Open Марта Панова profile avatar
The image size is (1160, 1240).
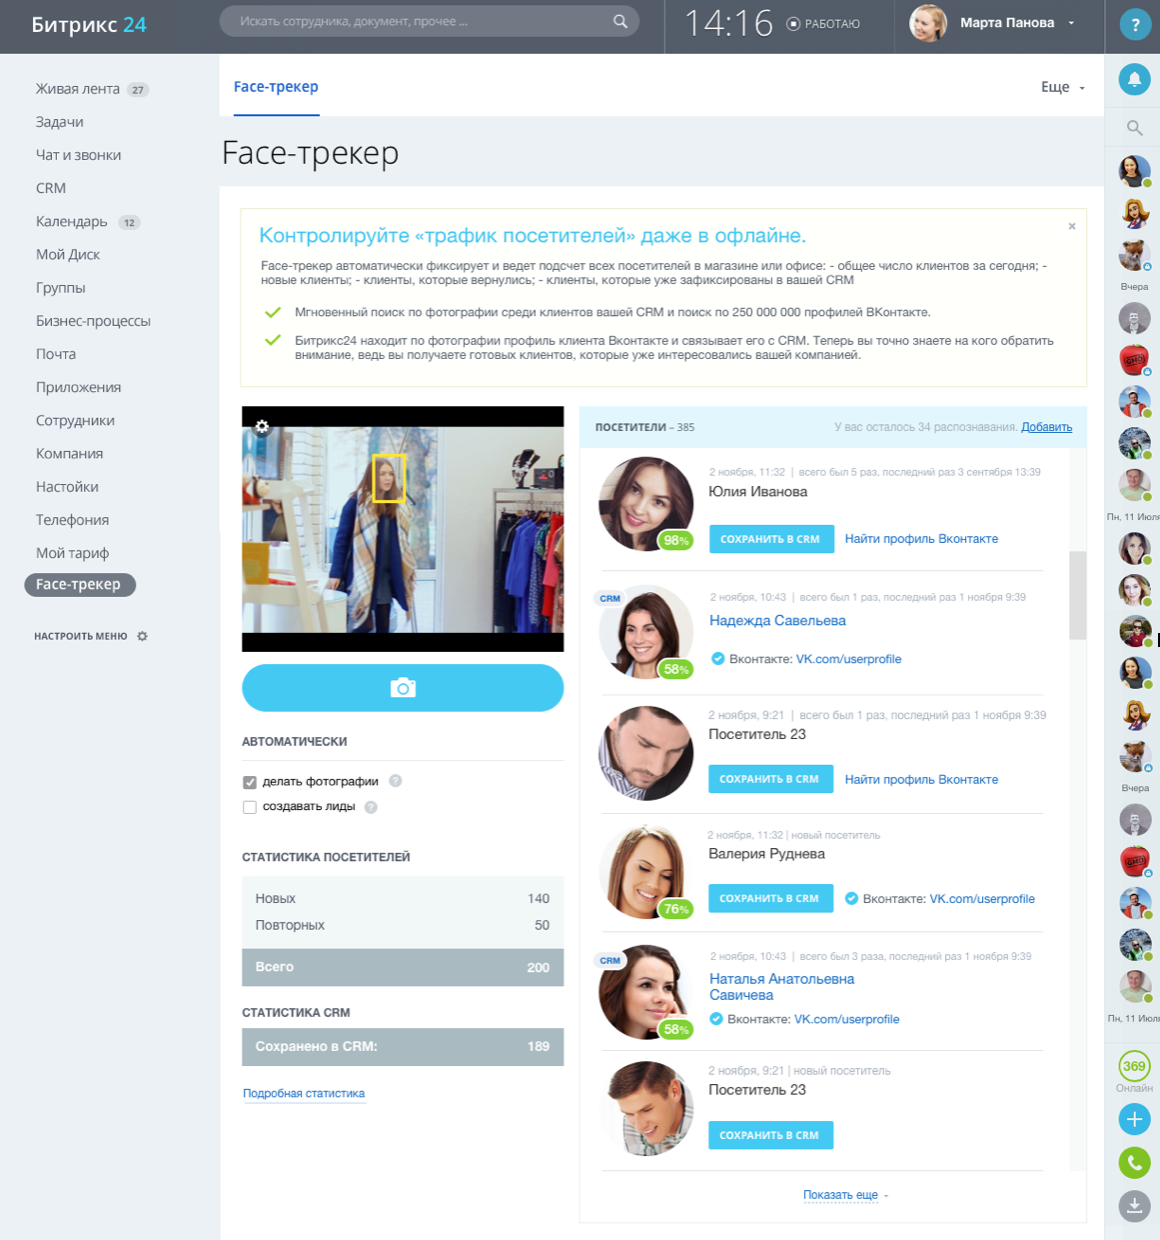coord(928,23)
